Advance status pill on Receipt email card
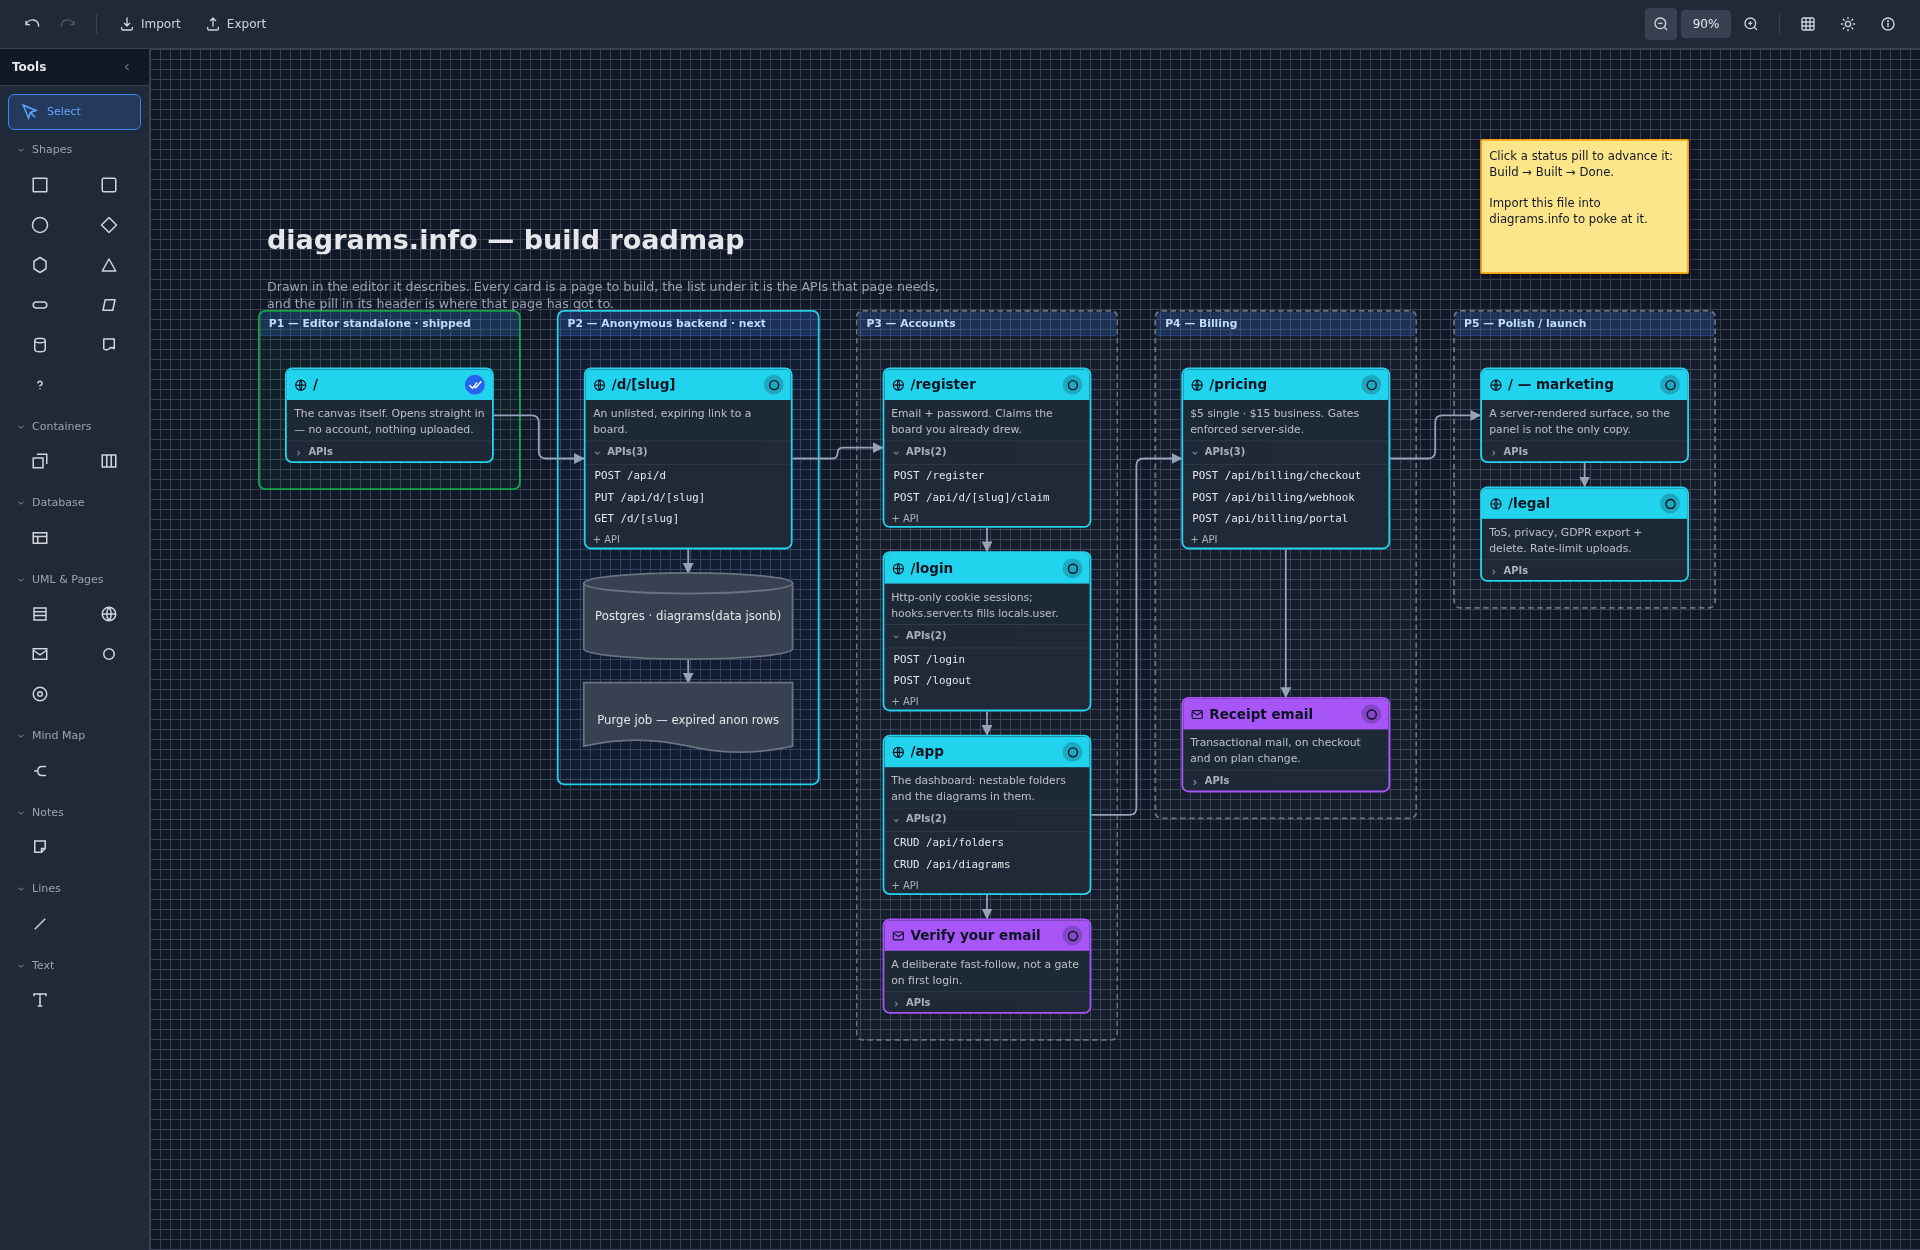Screen dimensions: 1920x1250 click(x=1372, y=714)
